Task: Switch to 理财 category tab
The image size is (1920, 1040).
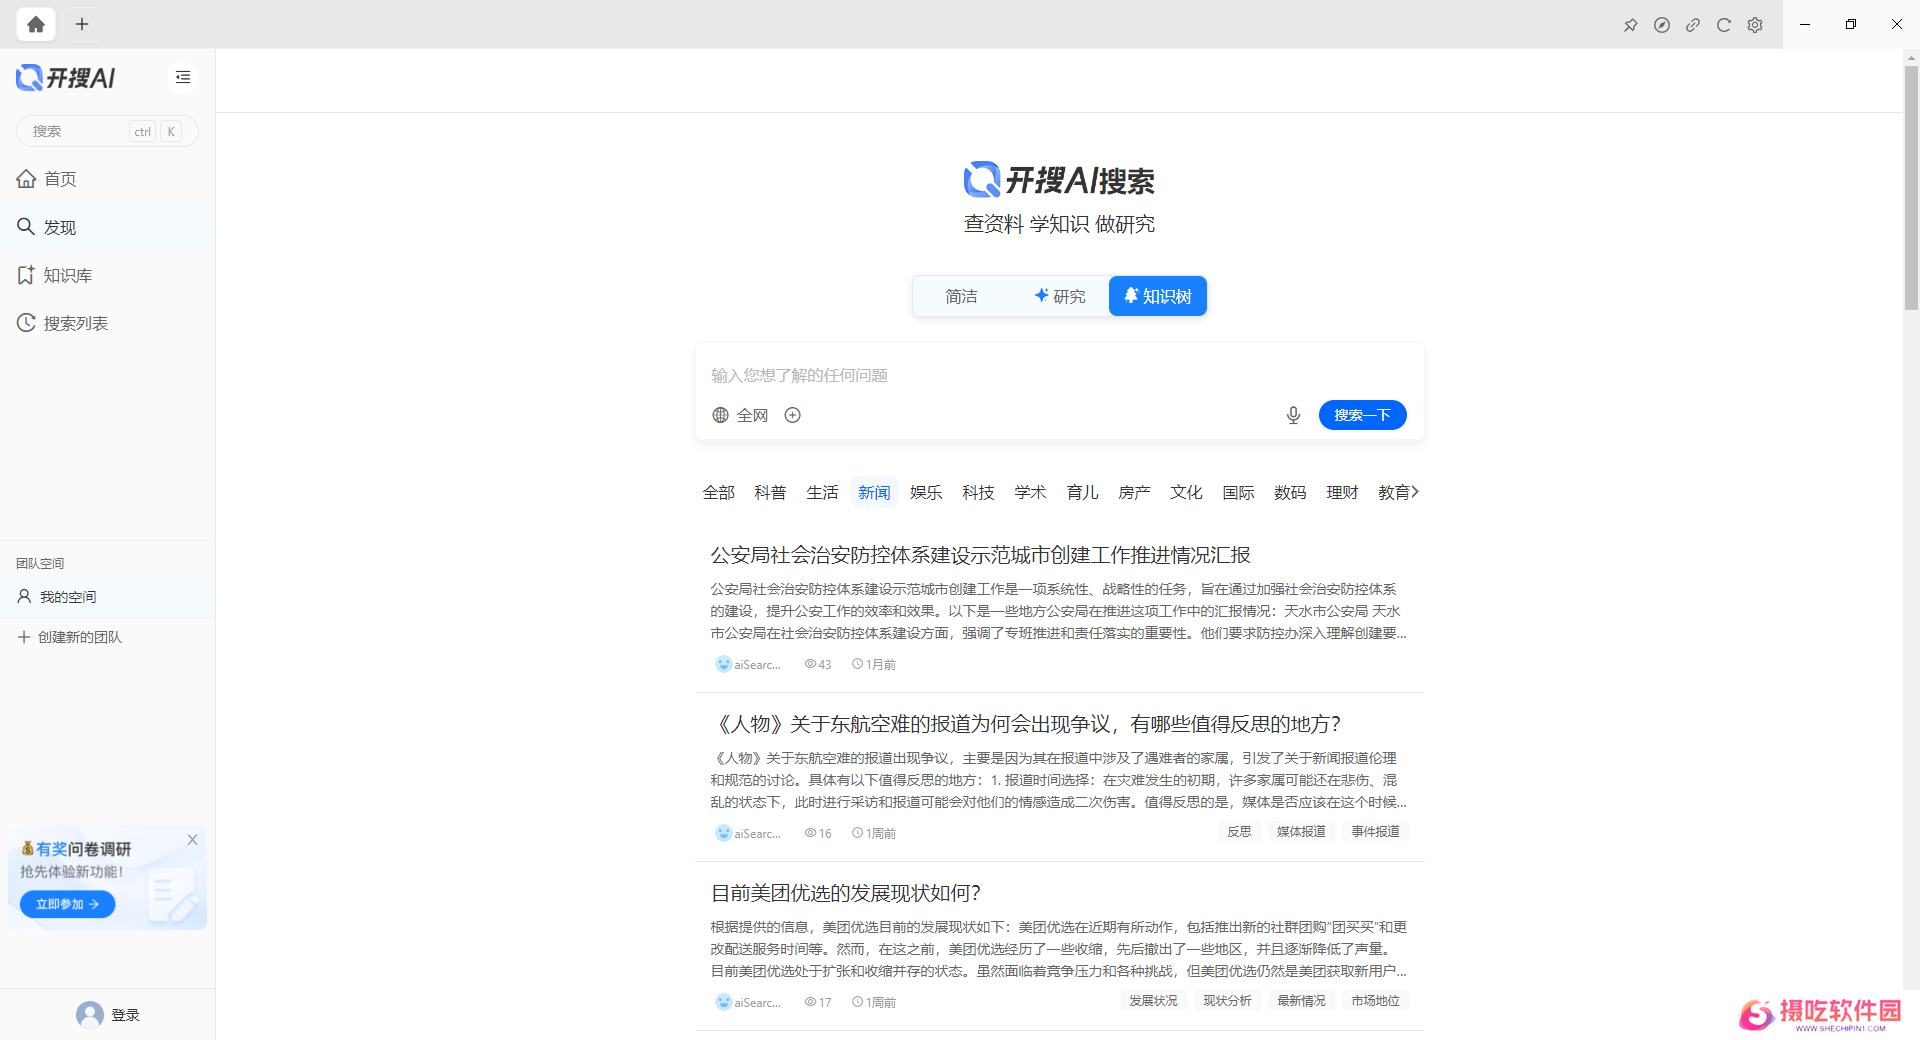Action: [x=1342, y=492]
